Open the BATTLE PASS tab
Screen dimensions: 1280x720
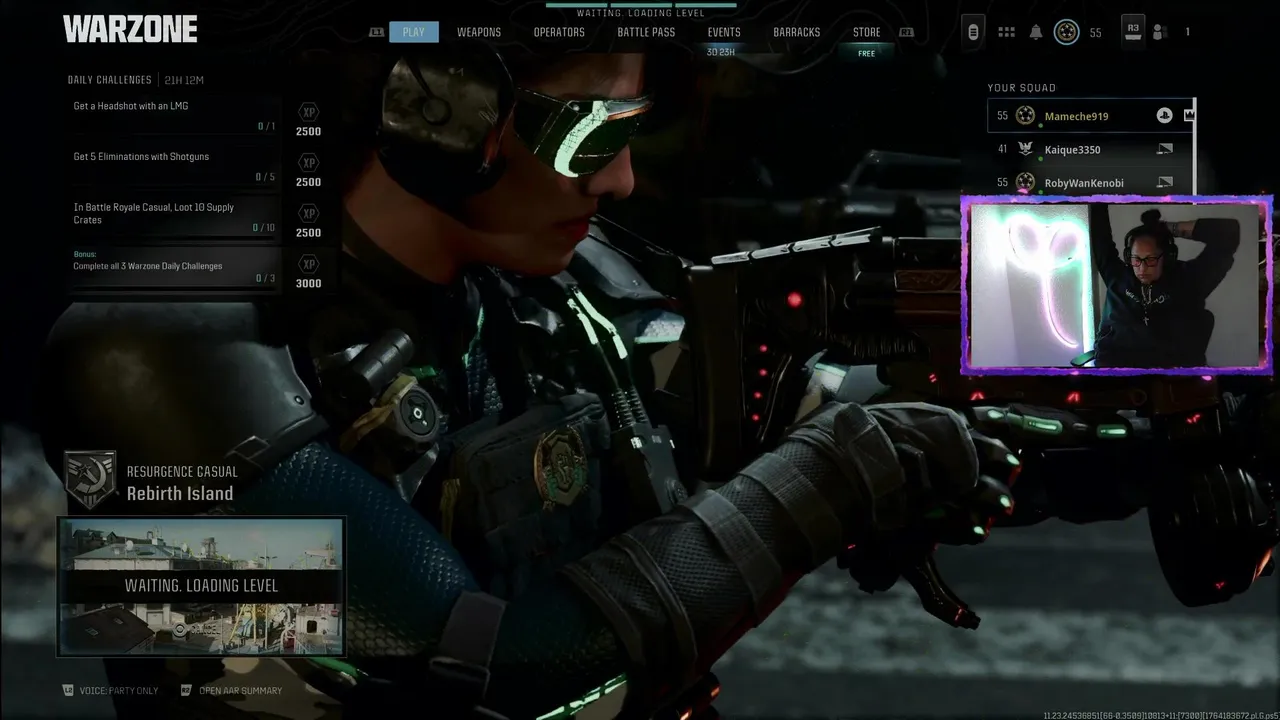646,32
